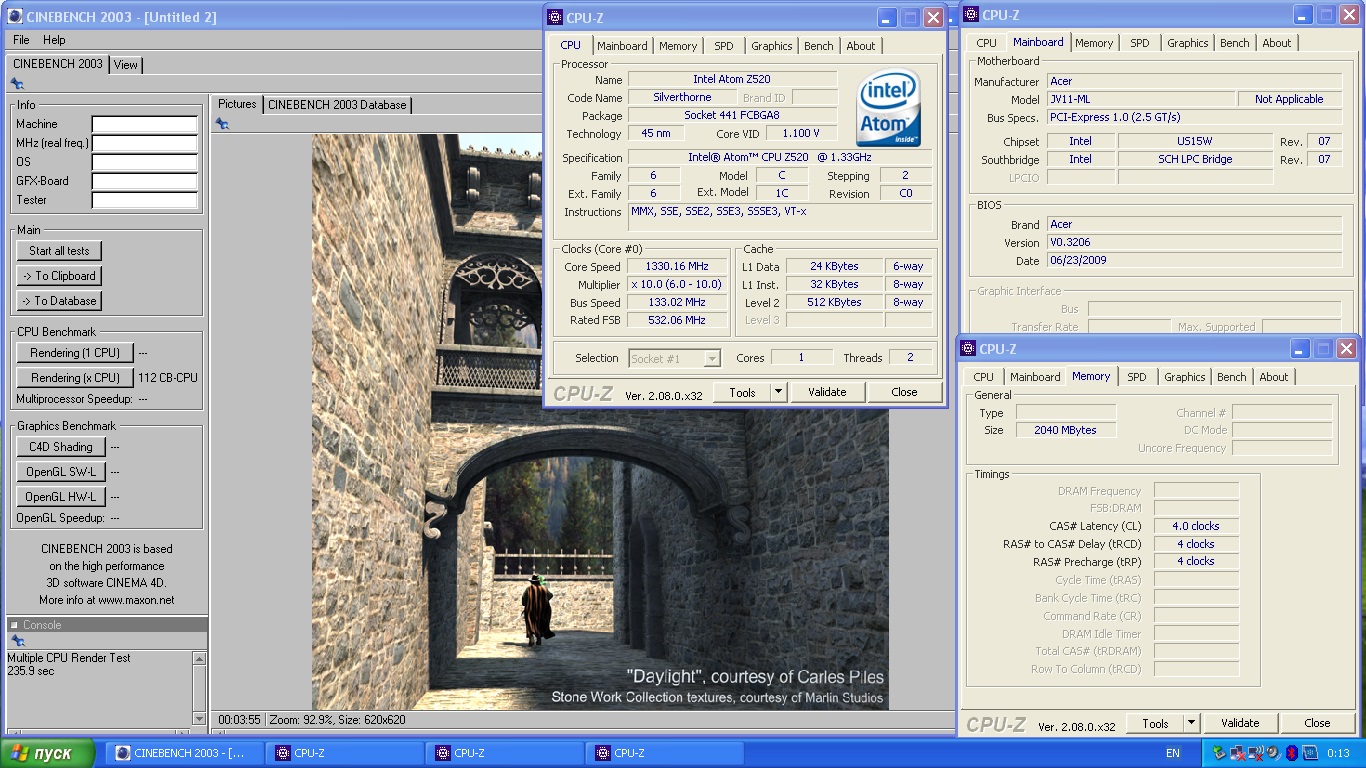
Task: Open the Help menu in CINEBENCH
Action: 54,40
